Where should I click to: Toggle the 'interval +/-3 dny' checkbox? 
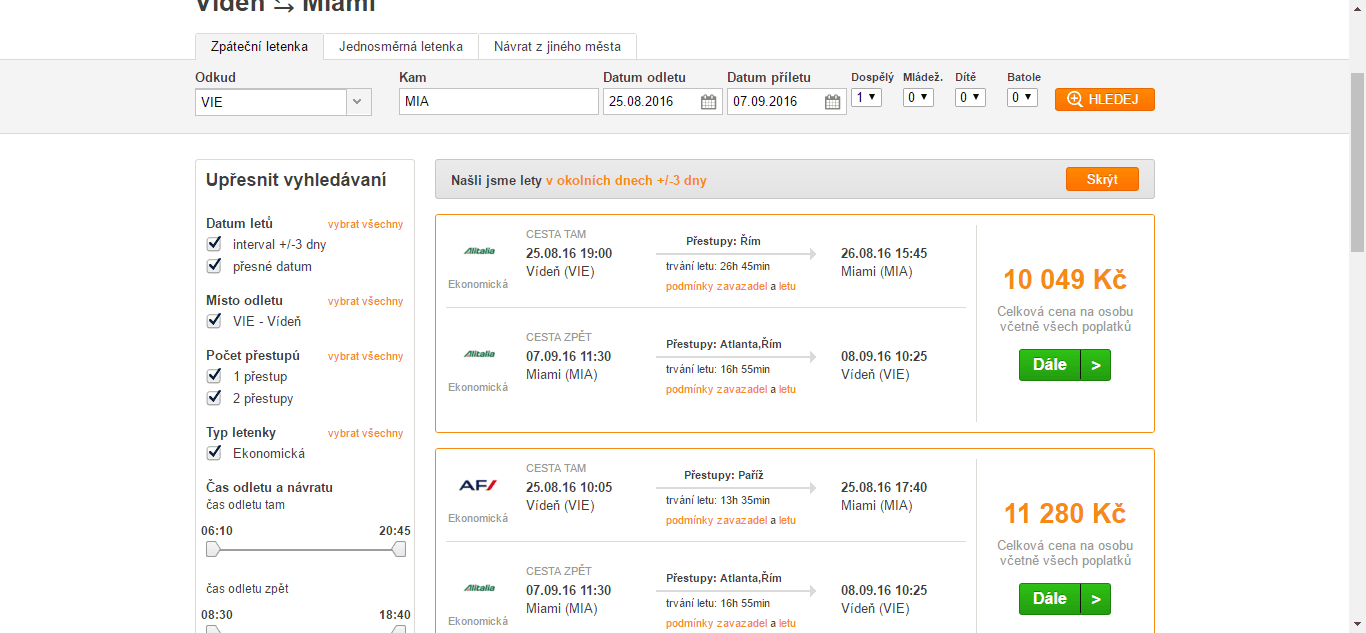click(214, 243)
